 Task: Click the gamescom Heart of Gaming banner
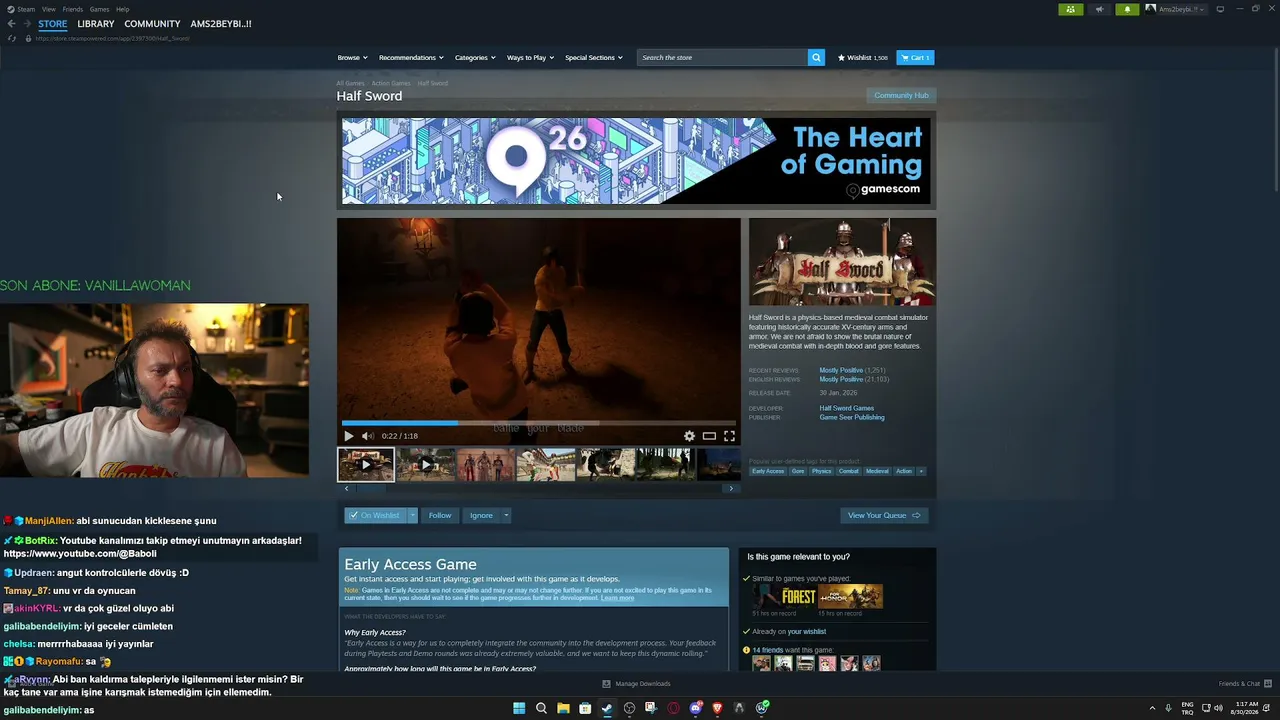point(636,161)
